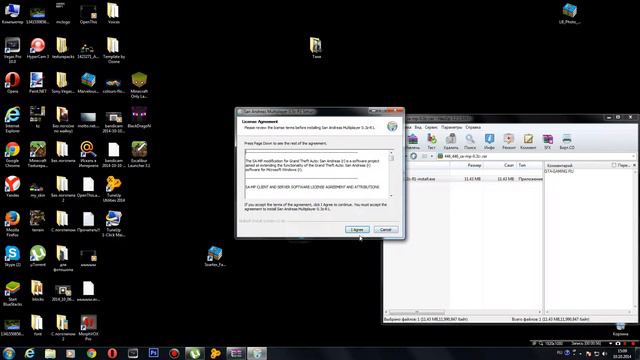The width and height of the screenshot is (640, 360).
Task: Select the texturepacks folder on desktop
Action: tap(63, 48)
